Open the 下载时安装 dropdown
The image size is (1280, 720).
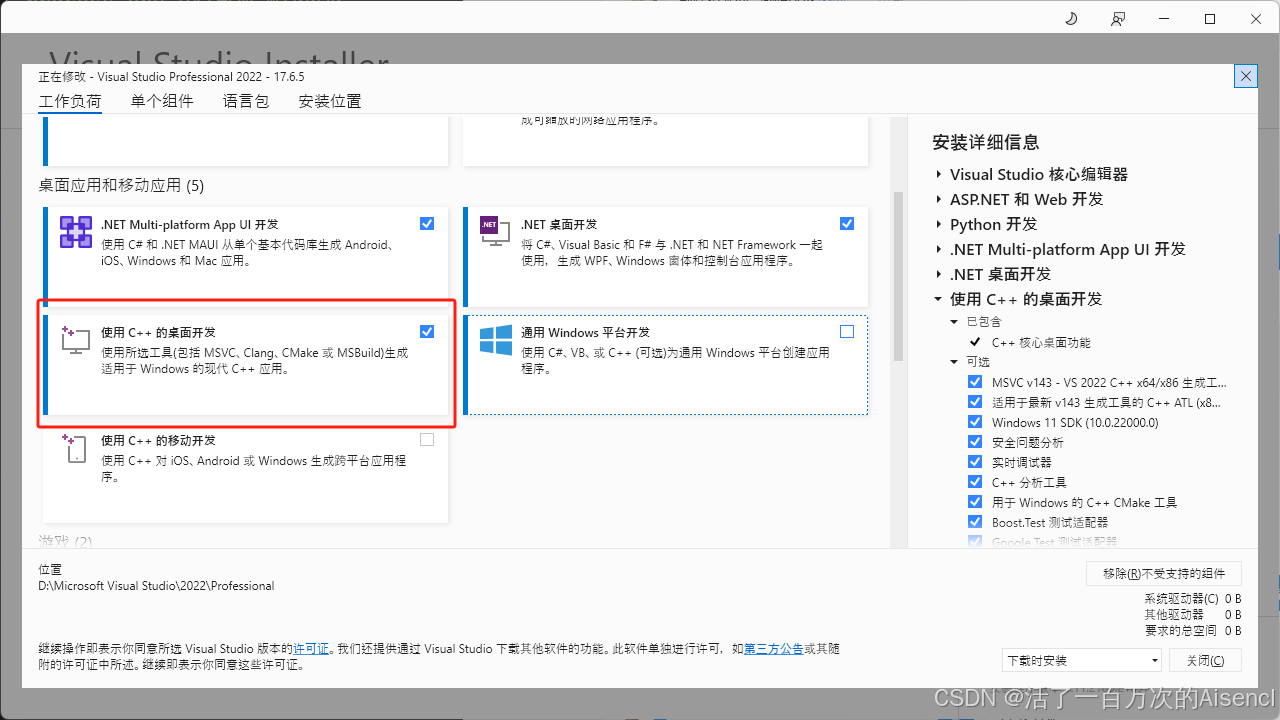1082,660
